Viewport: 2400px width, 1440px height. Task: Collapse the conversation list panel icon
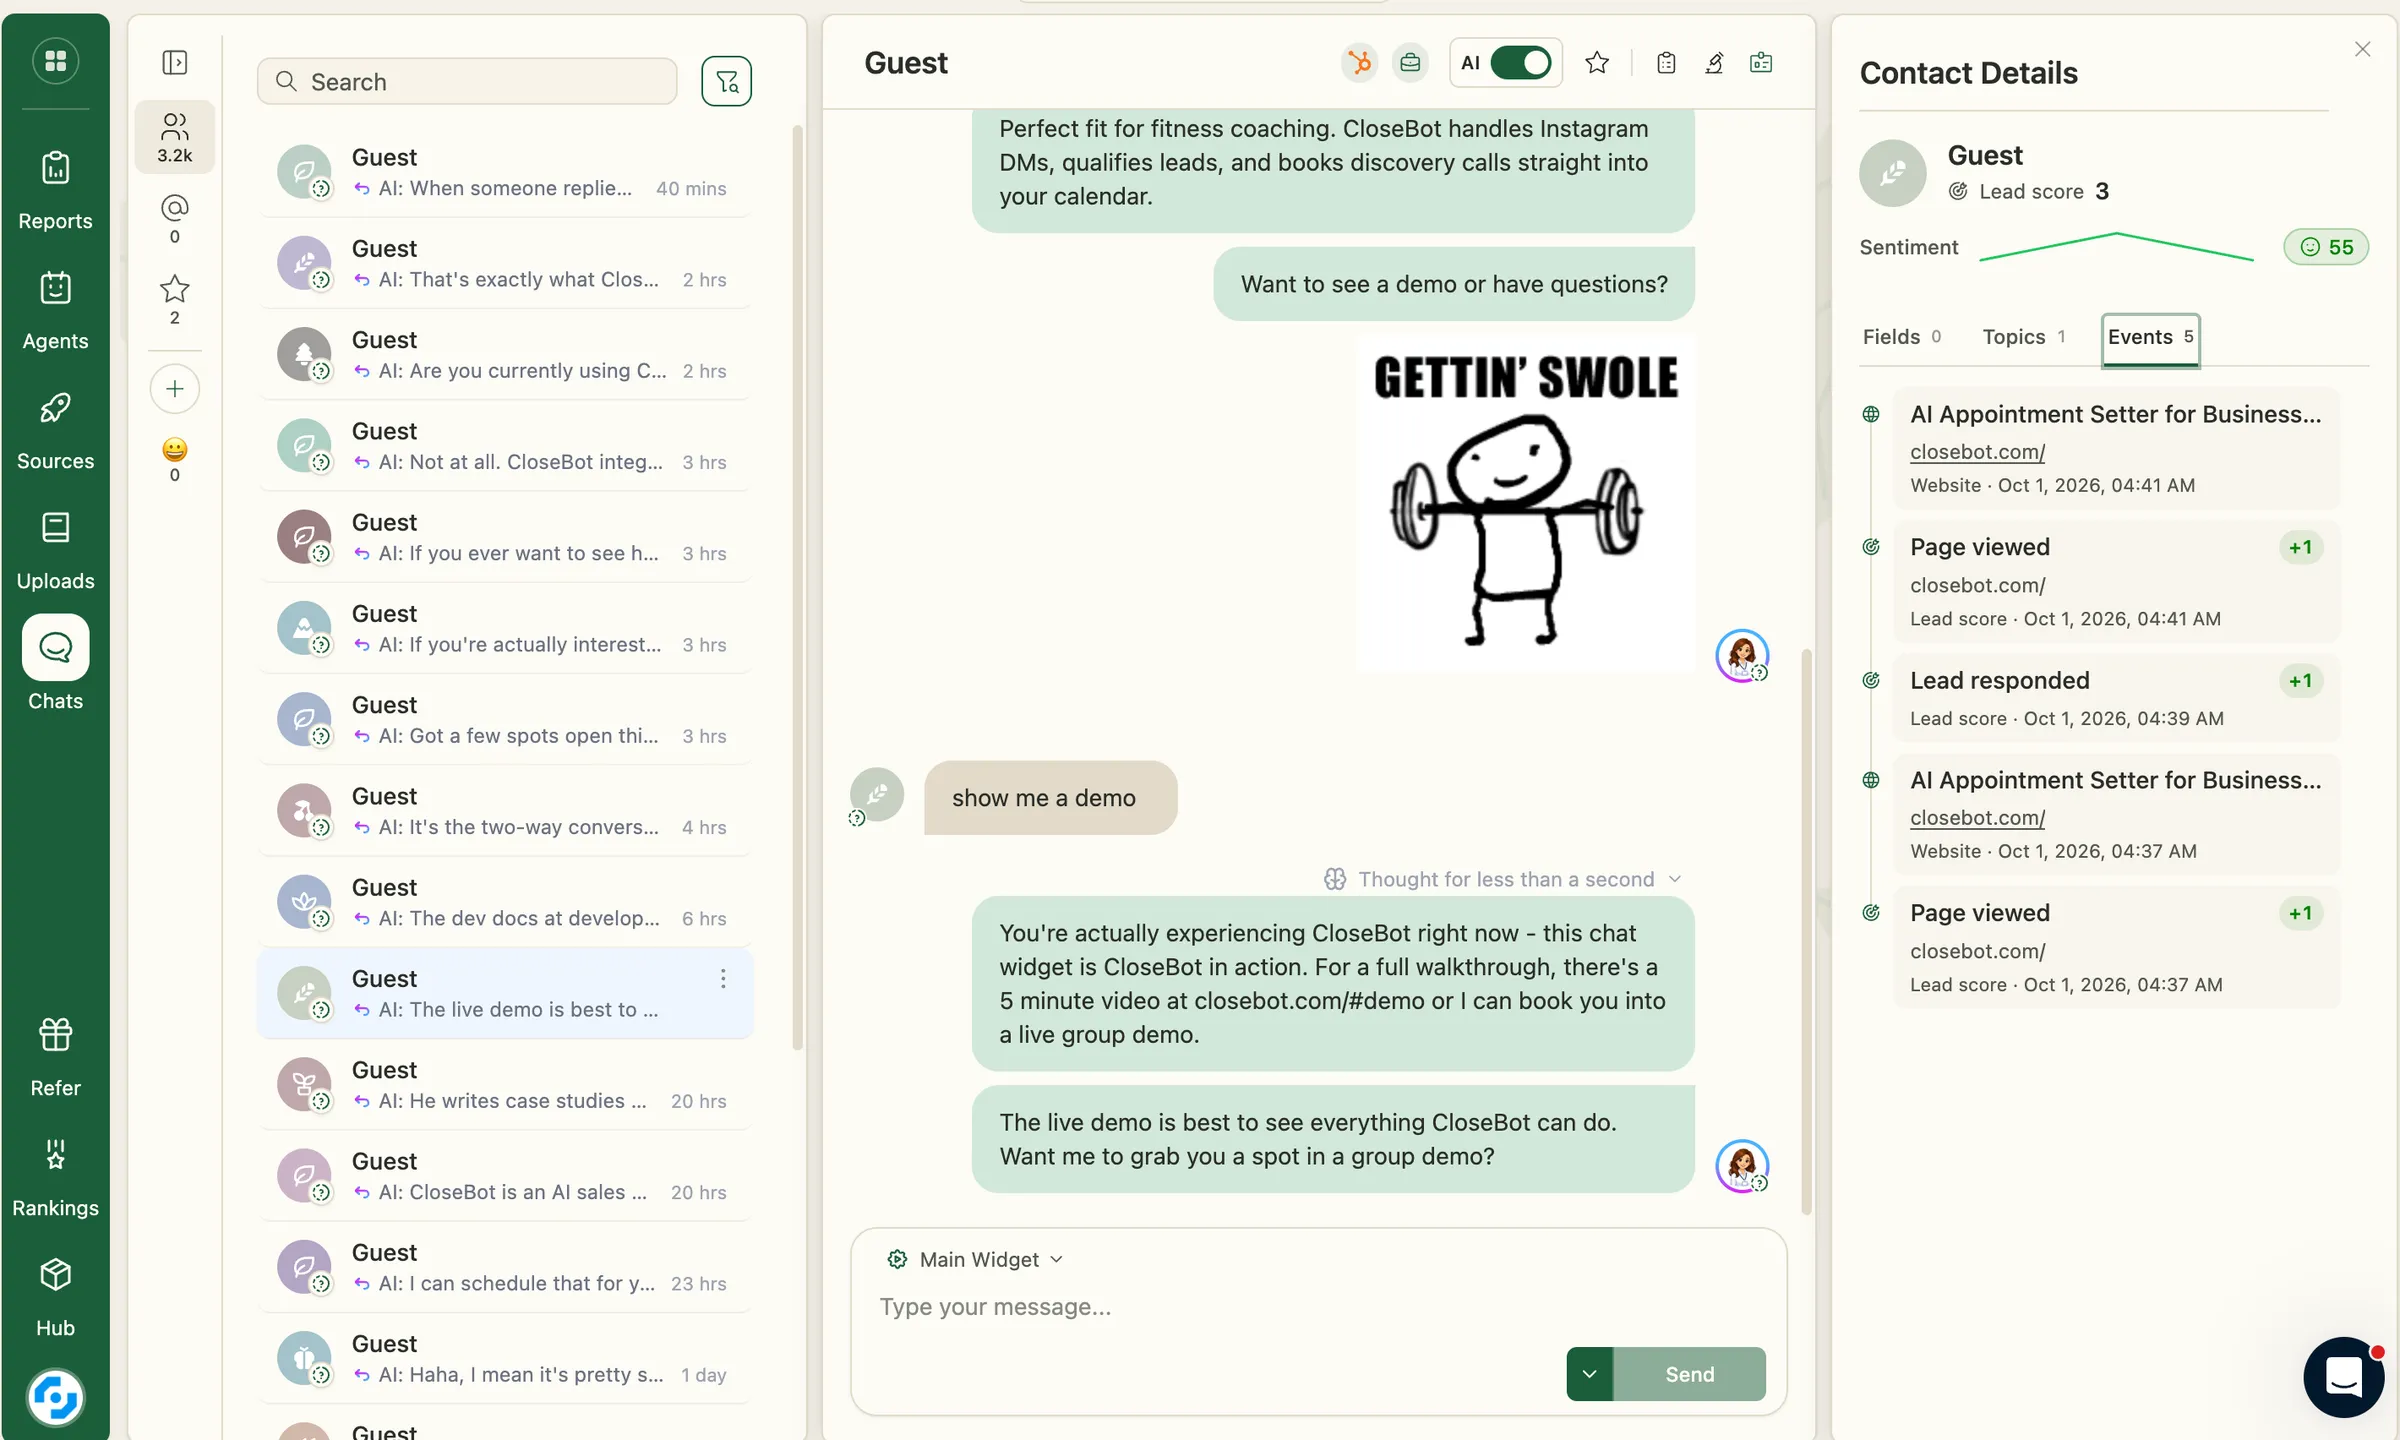[x=175, y=62]
